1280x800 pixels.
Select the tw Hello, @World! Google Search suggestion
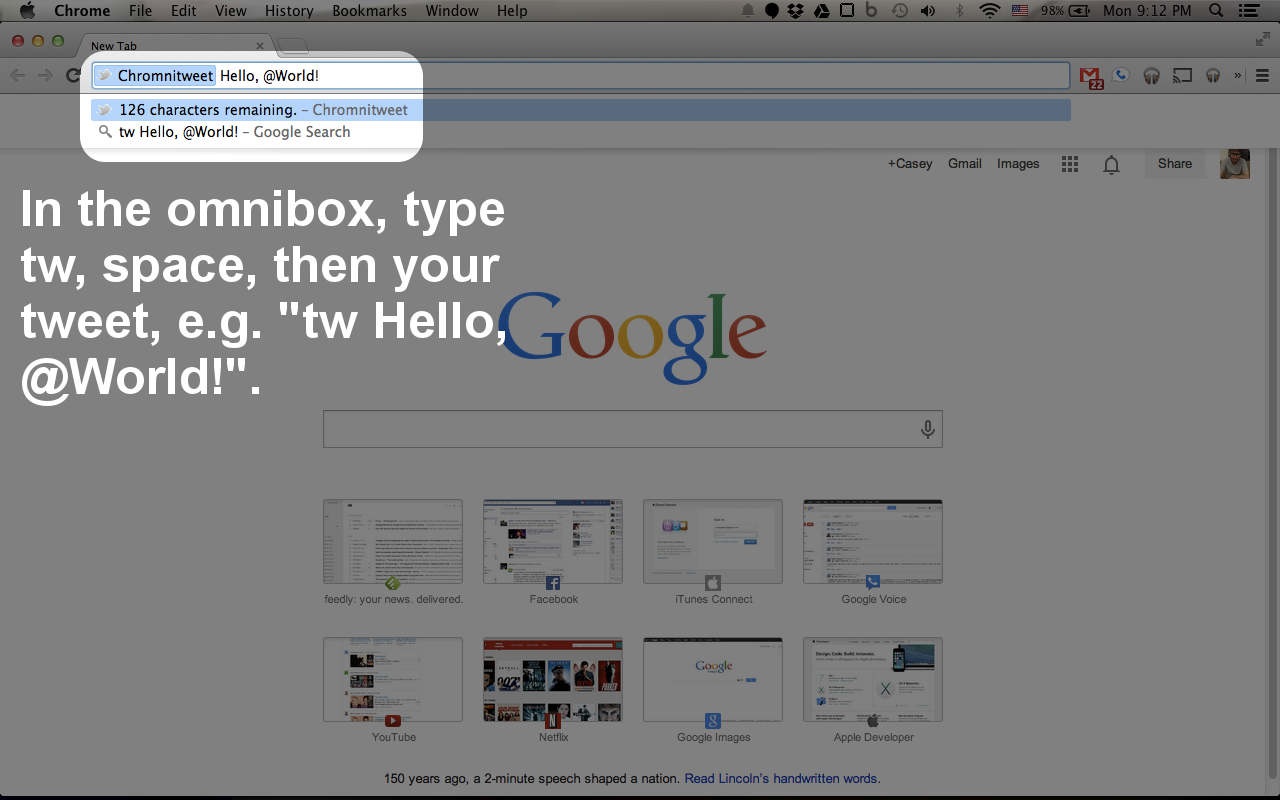click(581, 132)
